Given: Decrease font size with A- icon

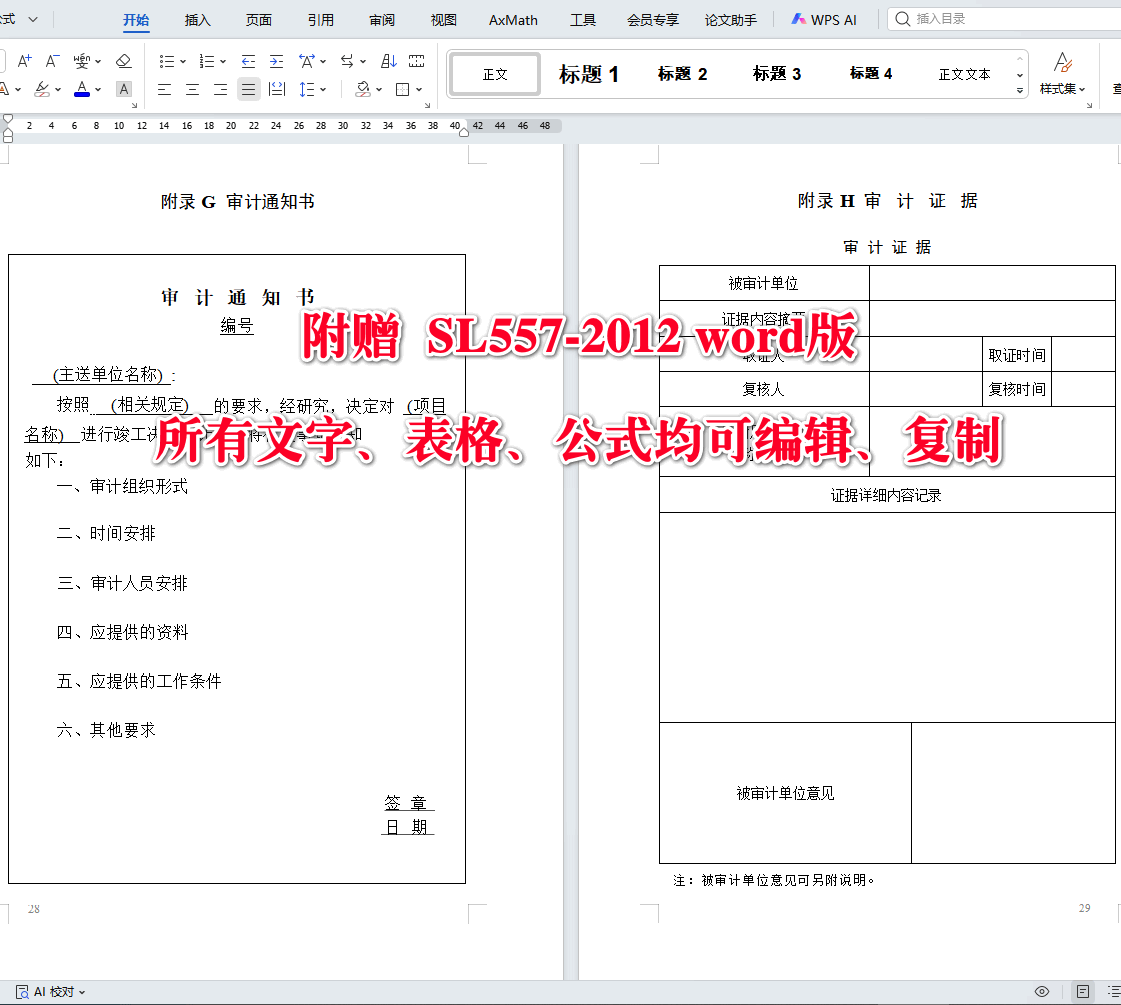Looking at the screenshot, I should tap(52, 61).
